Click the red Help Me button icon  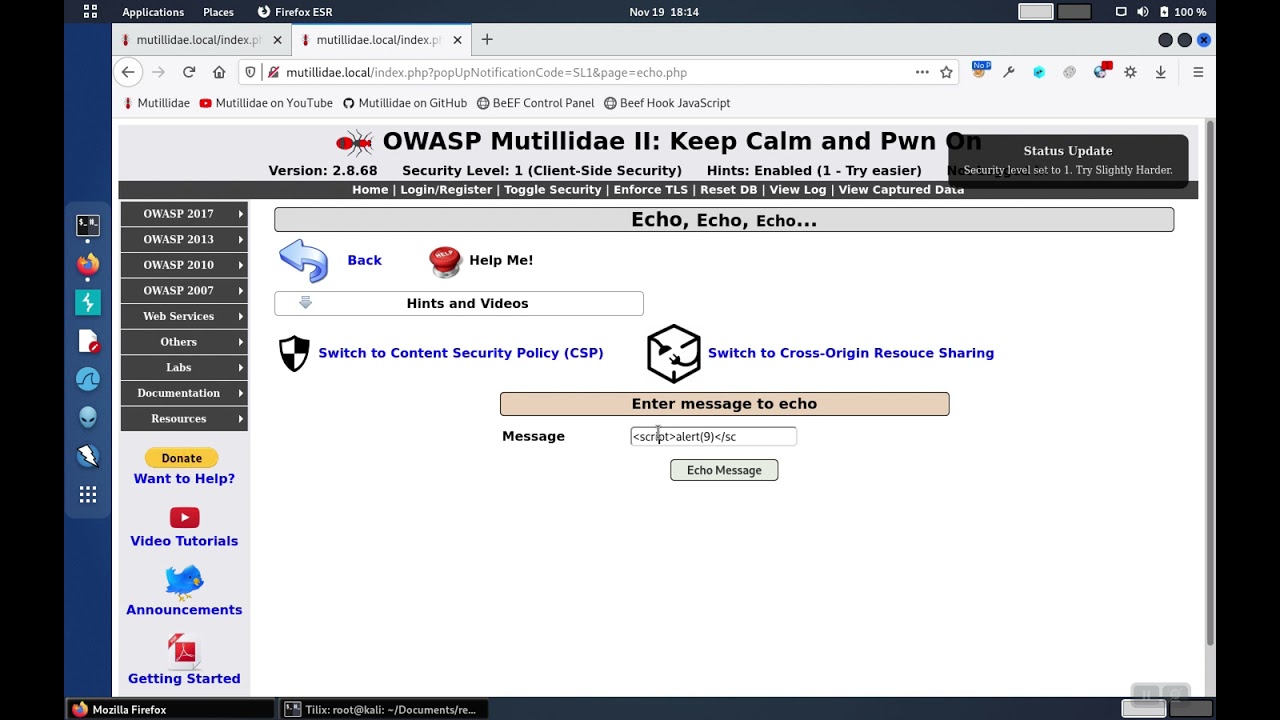point(445,261)
